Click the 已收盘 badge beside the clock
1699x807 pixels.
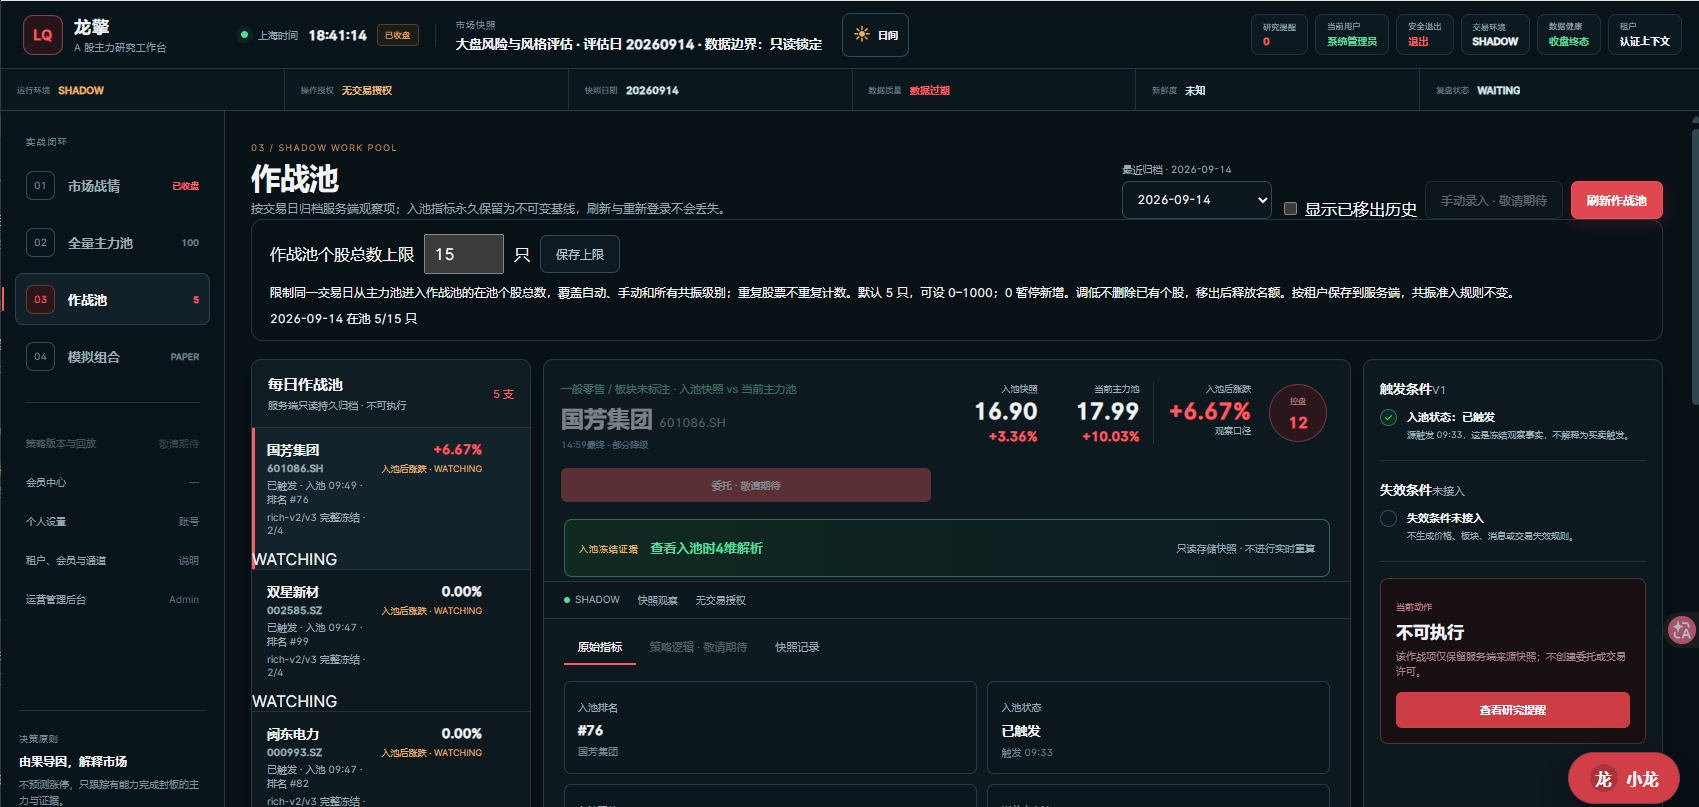[x=397, y=35]
